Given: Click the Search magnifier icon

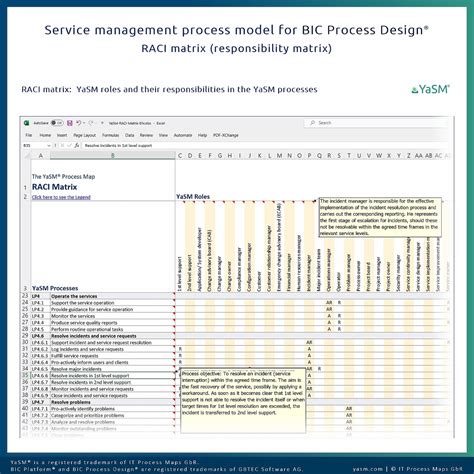Looking at the screenshot, I should click(x=312, y=123).
